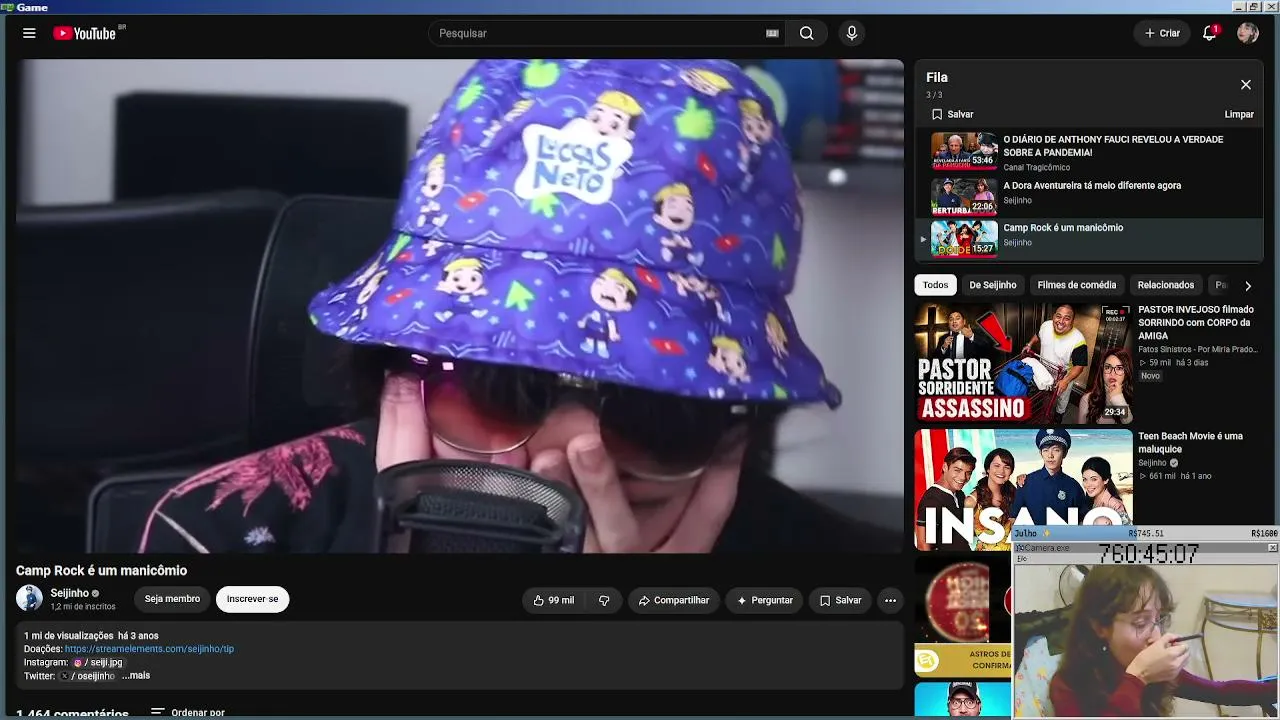Screen dimensions: 1280x720
Task: Select 'Camp Rock é um manicômio' queue item
Action: coord(1090,238)
